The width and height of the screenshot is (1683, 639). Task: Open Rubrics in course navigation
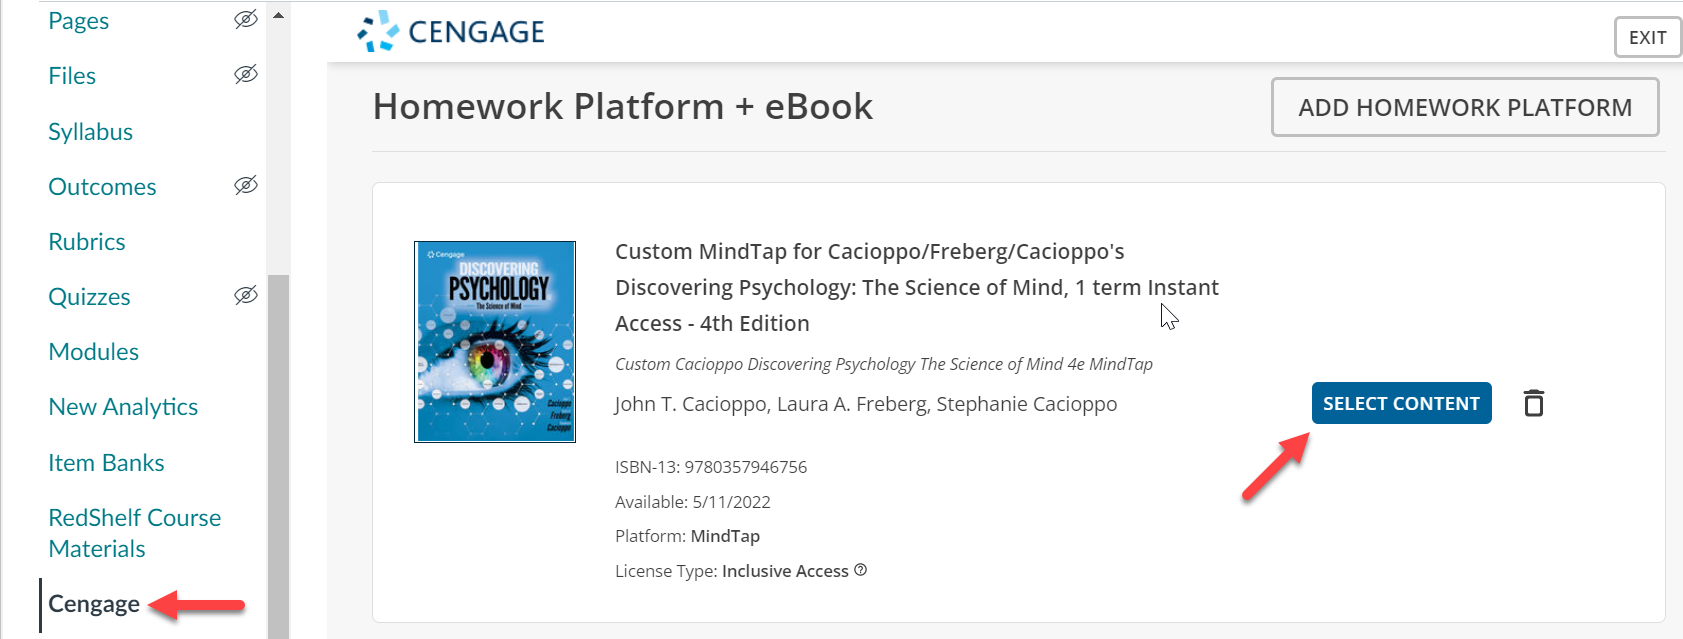pos(87,242)
